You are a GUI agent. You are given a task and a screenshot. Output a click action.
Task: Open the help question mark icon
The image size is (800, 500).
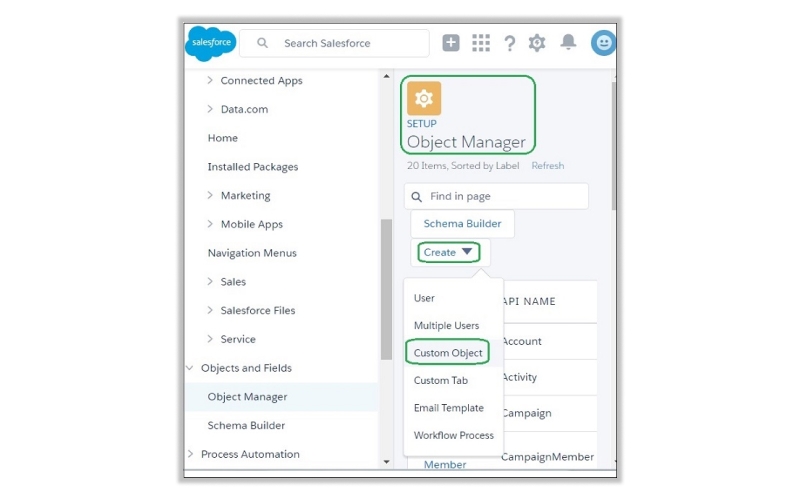coord(509,43)
